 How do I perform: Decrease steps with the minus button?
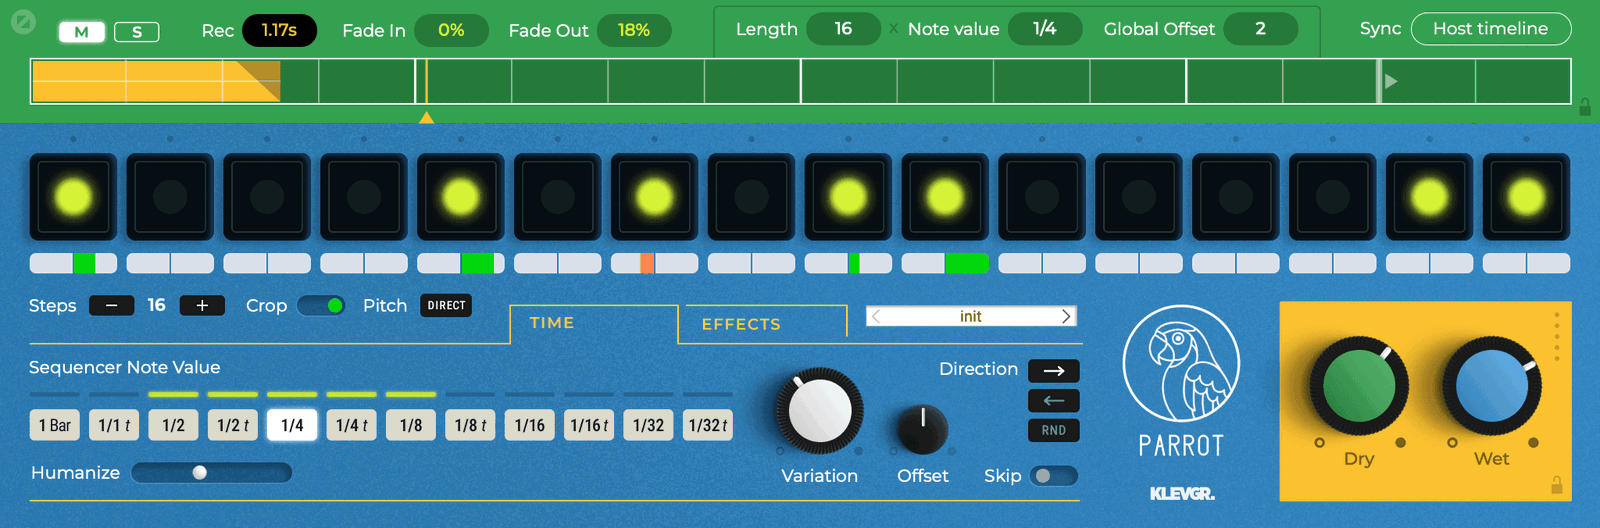(111, 306)
